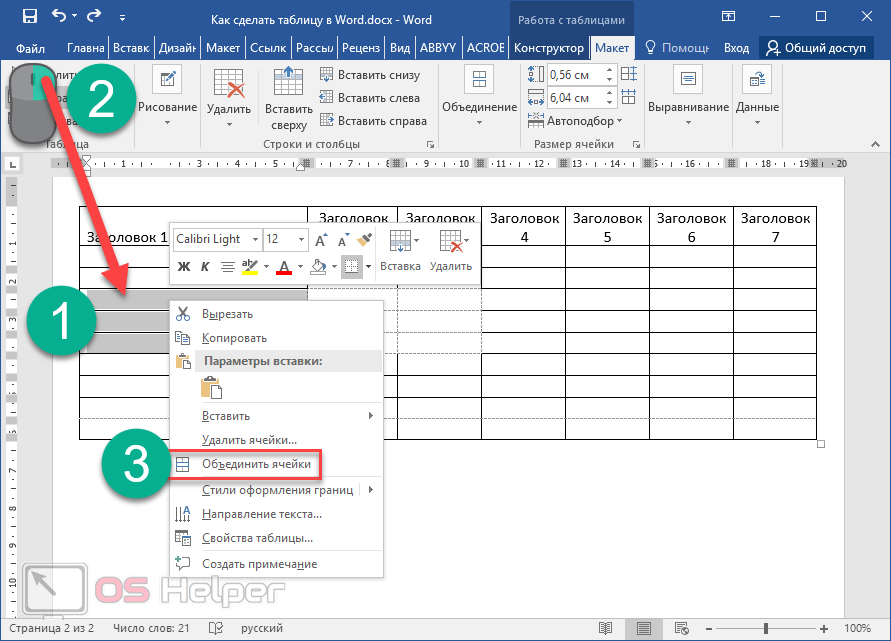Image resolution: width=891 pixels, height=641 pixels.
Task: Toggle italic К in the mini toolbar
Action: (205, 266)
